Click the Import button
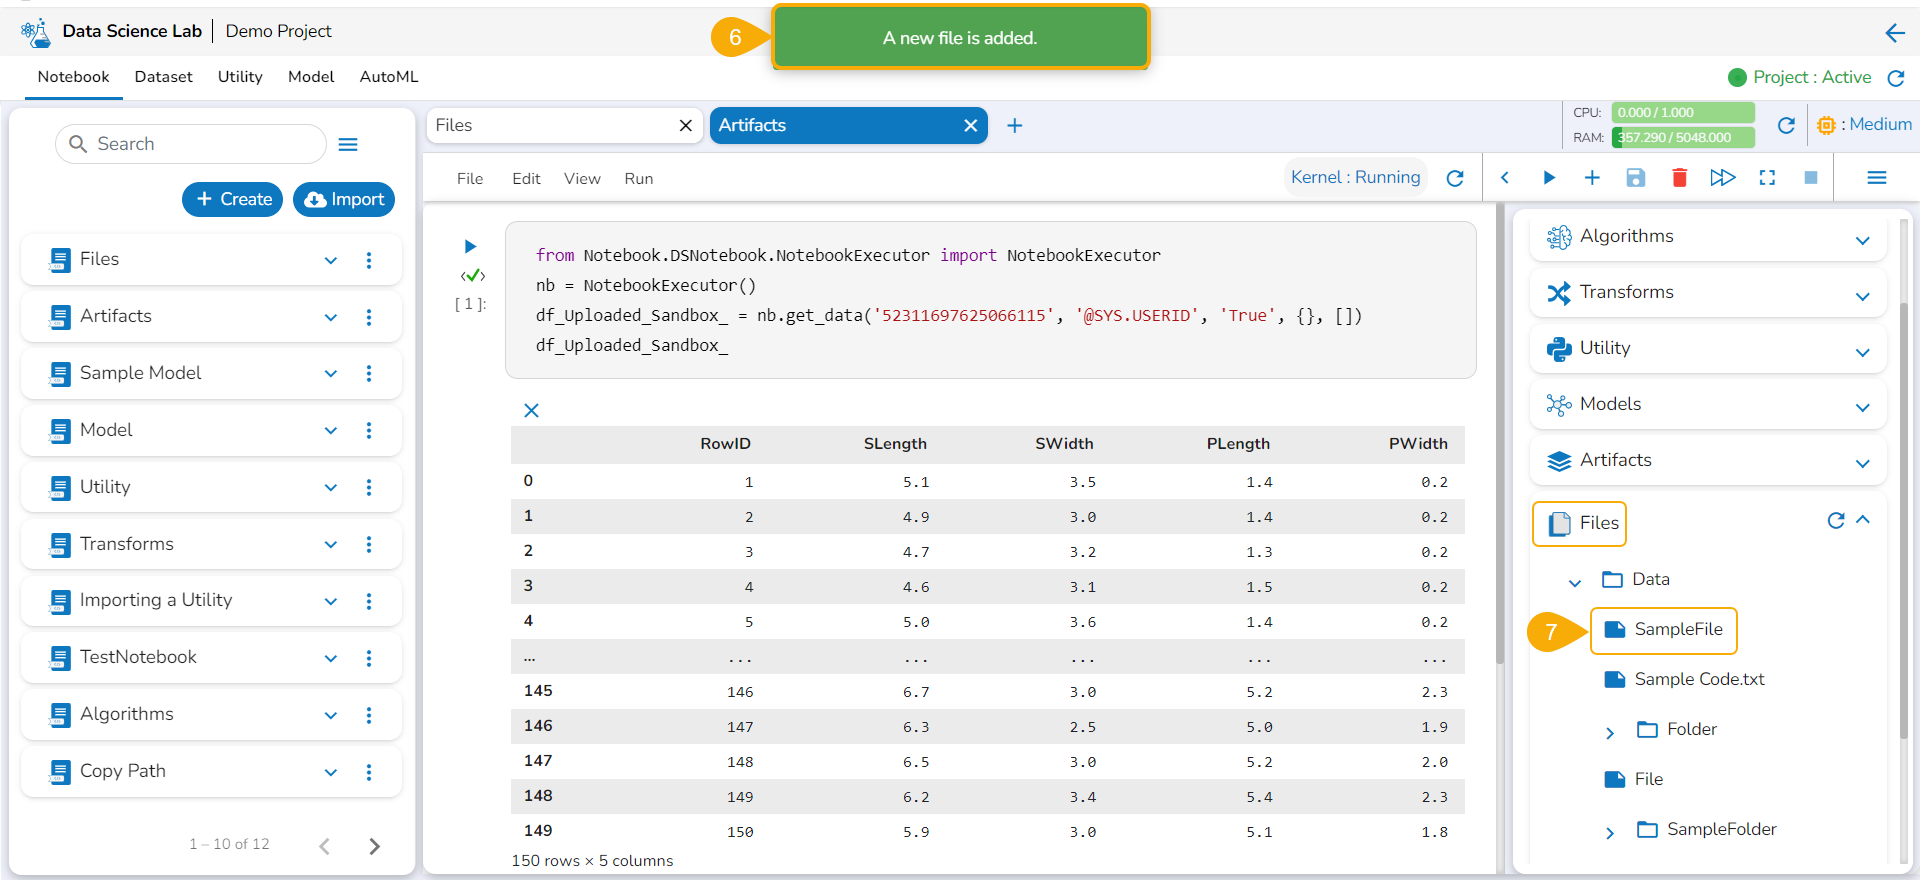This screenshot has width=1920, height=880. click(x=344, y=199)
